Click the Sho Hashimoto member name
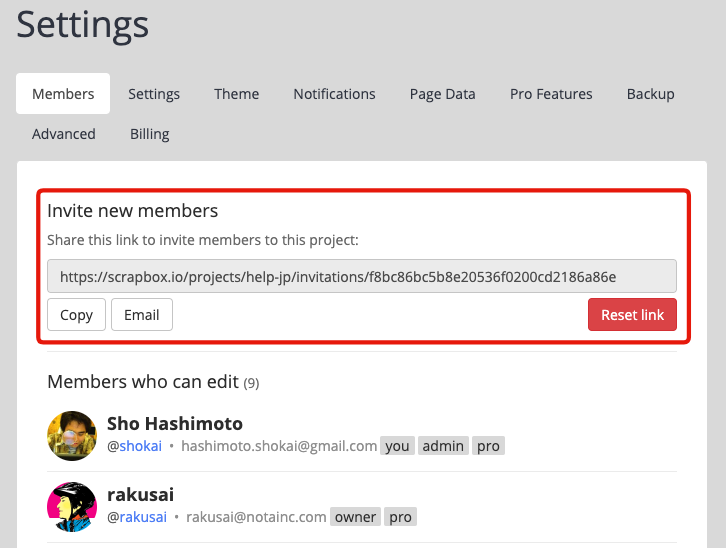This screenshot has height=548, width=726. 175,423
